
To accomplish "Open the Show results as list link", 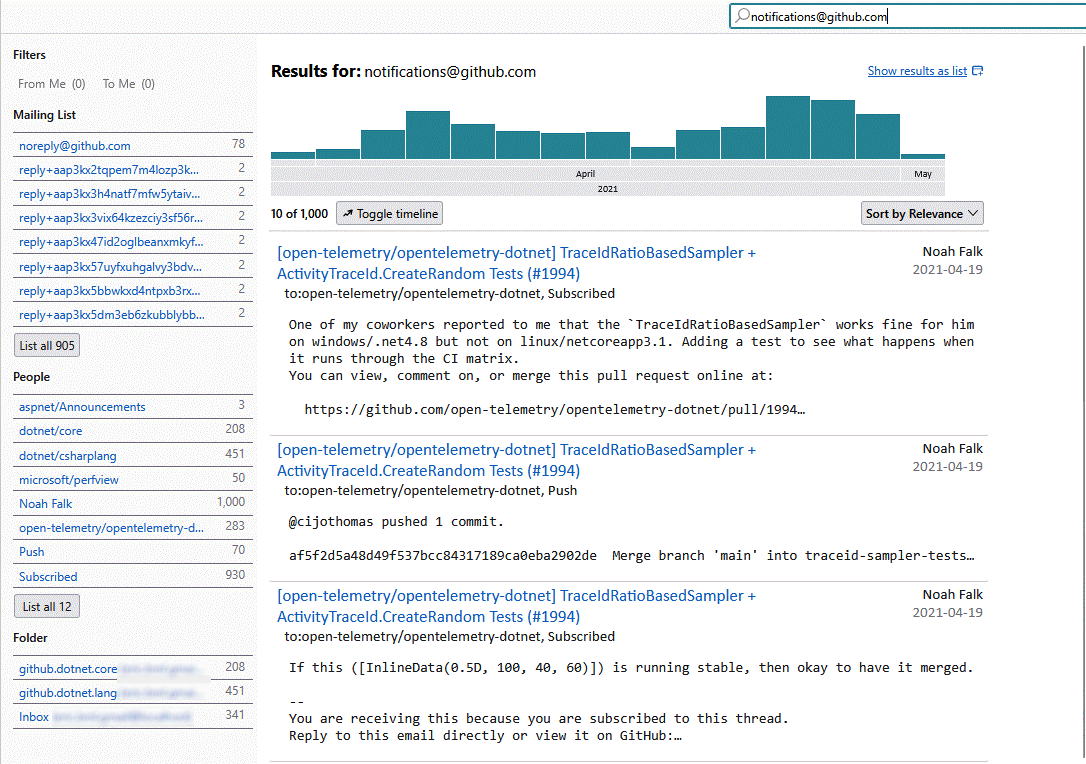I will (917, 71).
